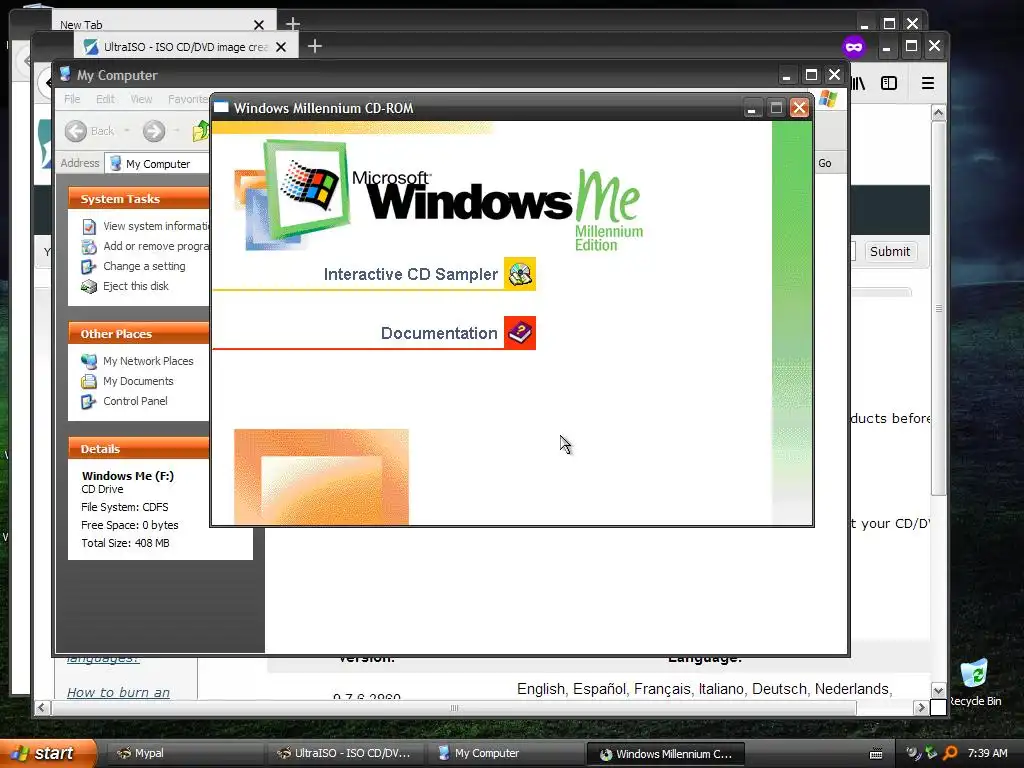Image resolution: width=1024 pixels, height=768 pixels.
Task: Collapse the System Tasks panel header
Action: coord(139,199)
